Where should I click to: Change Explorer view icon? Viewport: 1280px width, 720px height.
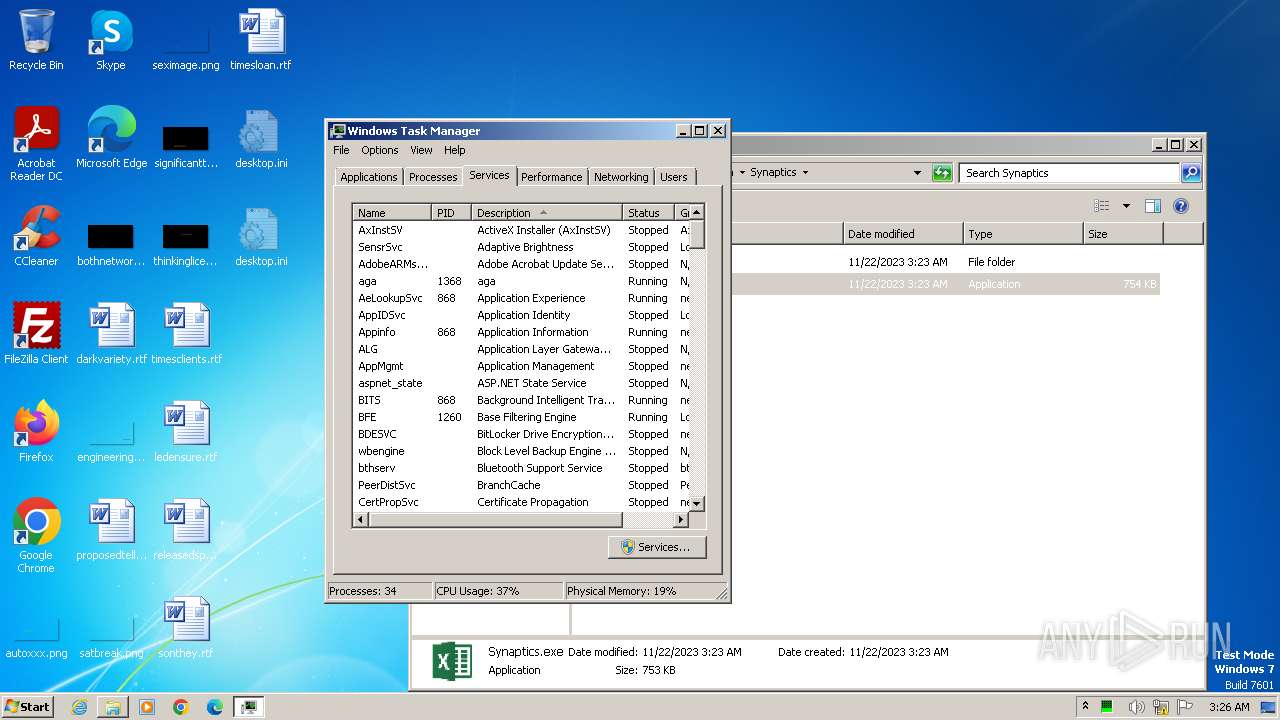point(1102,206)
